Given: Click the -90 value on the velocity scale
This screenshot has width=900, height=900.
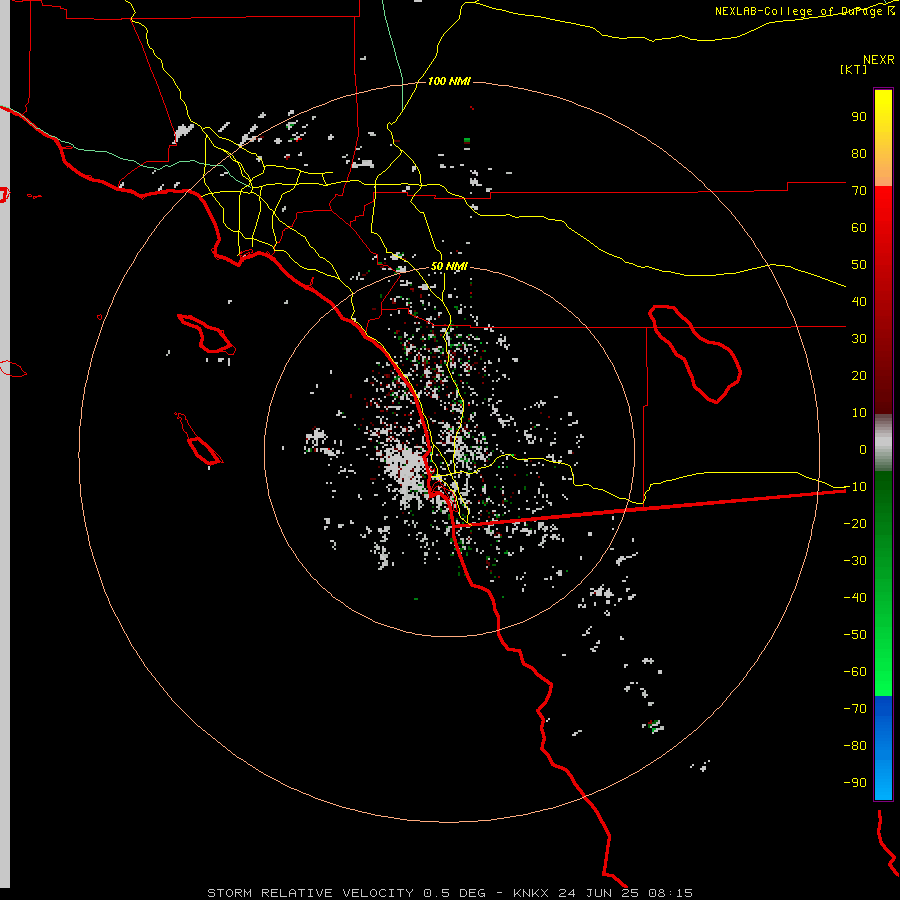Looking at the screenshot, I should 855,783.
